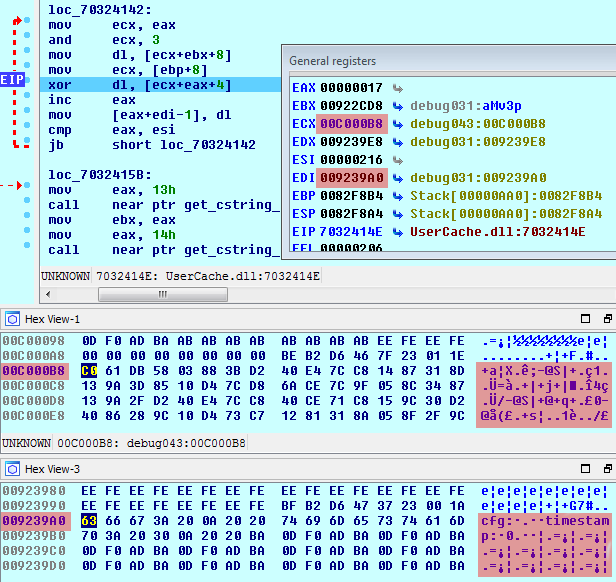Click the ESP value 0082F8A4
The image size is (616, 582).
[351, 214]
